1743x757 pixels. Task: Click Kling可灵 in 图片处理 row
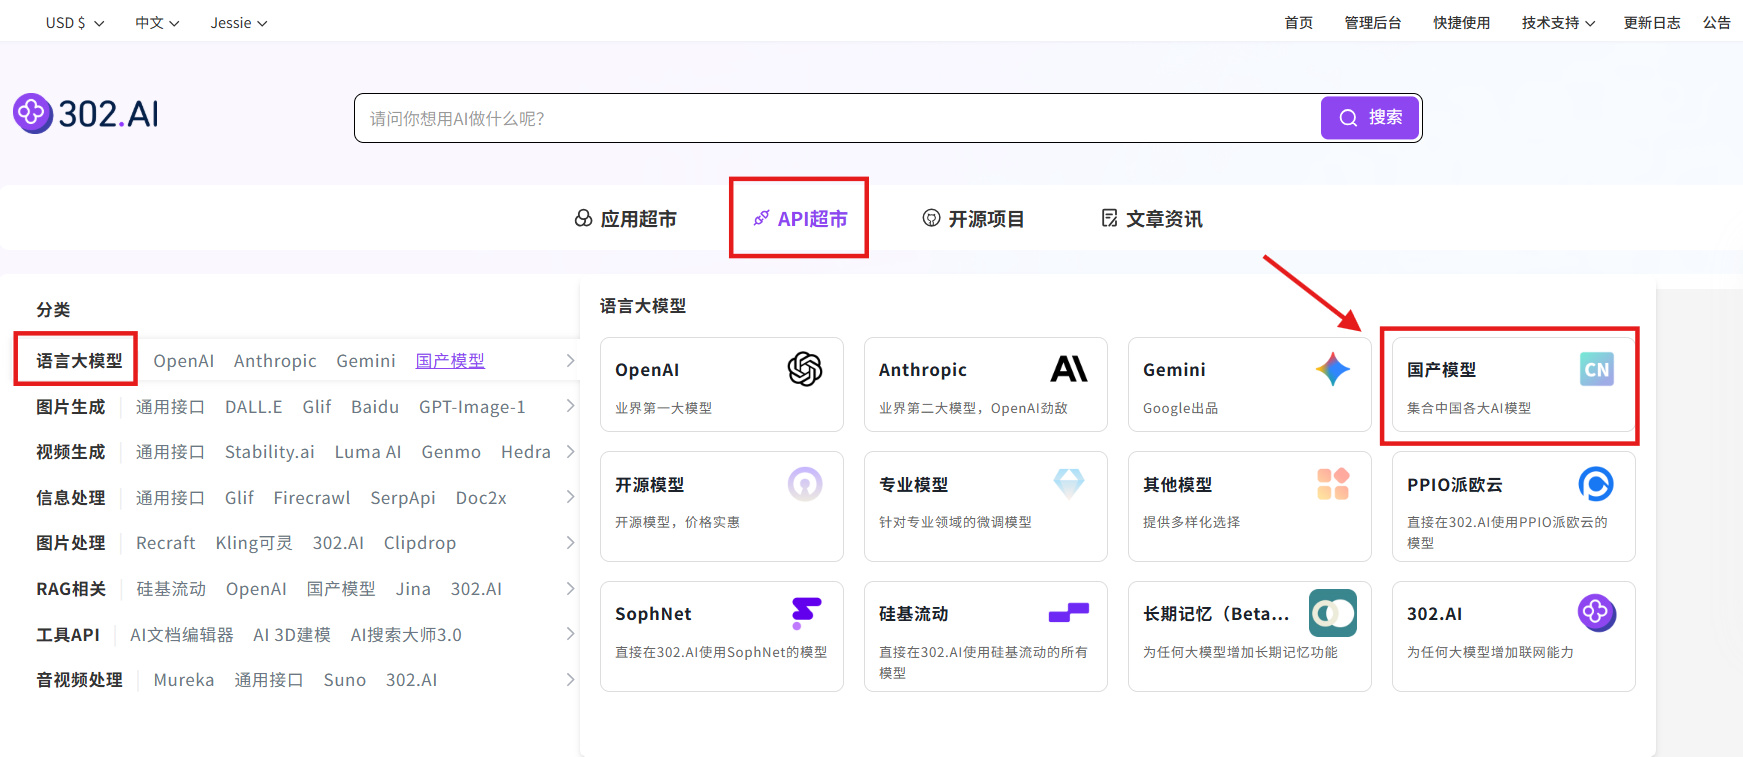tap(254, 543)
